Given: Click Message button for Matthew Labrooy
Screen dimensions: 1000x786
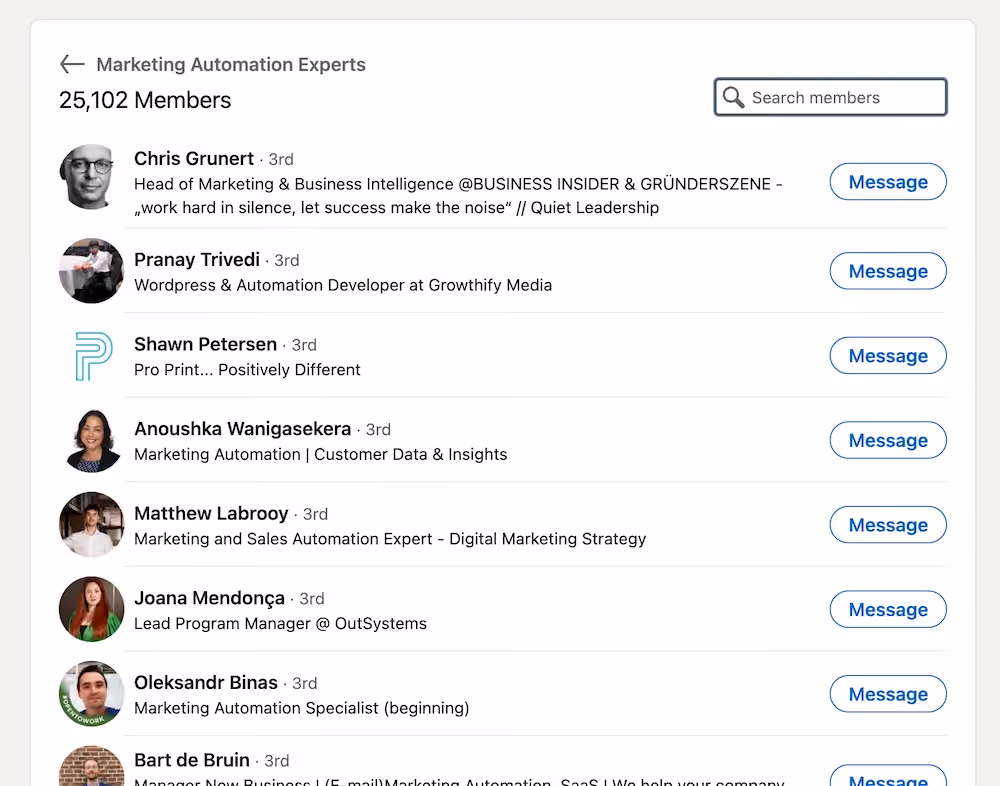Looking at the screenshot, I should coord(888,524).
